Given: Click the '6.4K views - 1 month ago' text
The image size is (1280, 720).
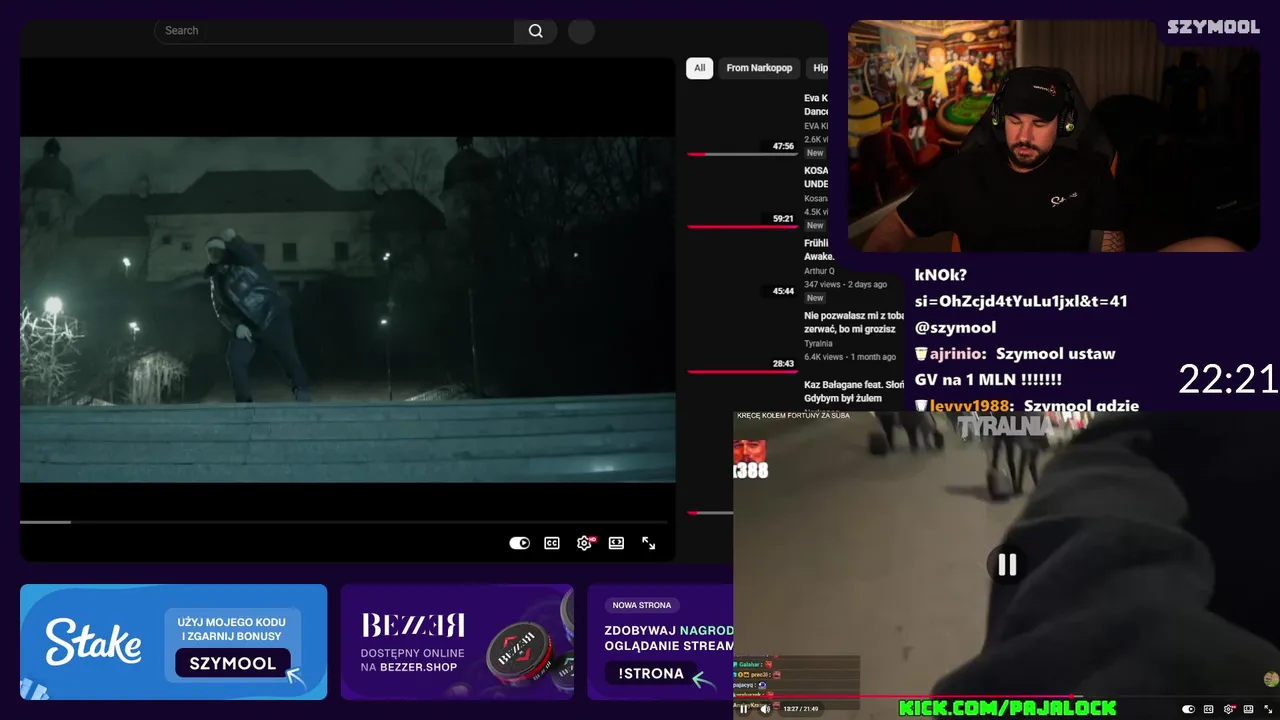Looking at the screenshot, I should (x=850, y=357).
